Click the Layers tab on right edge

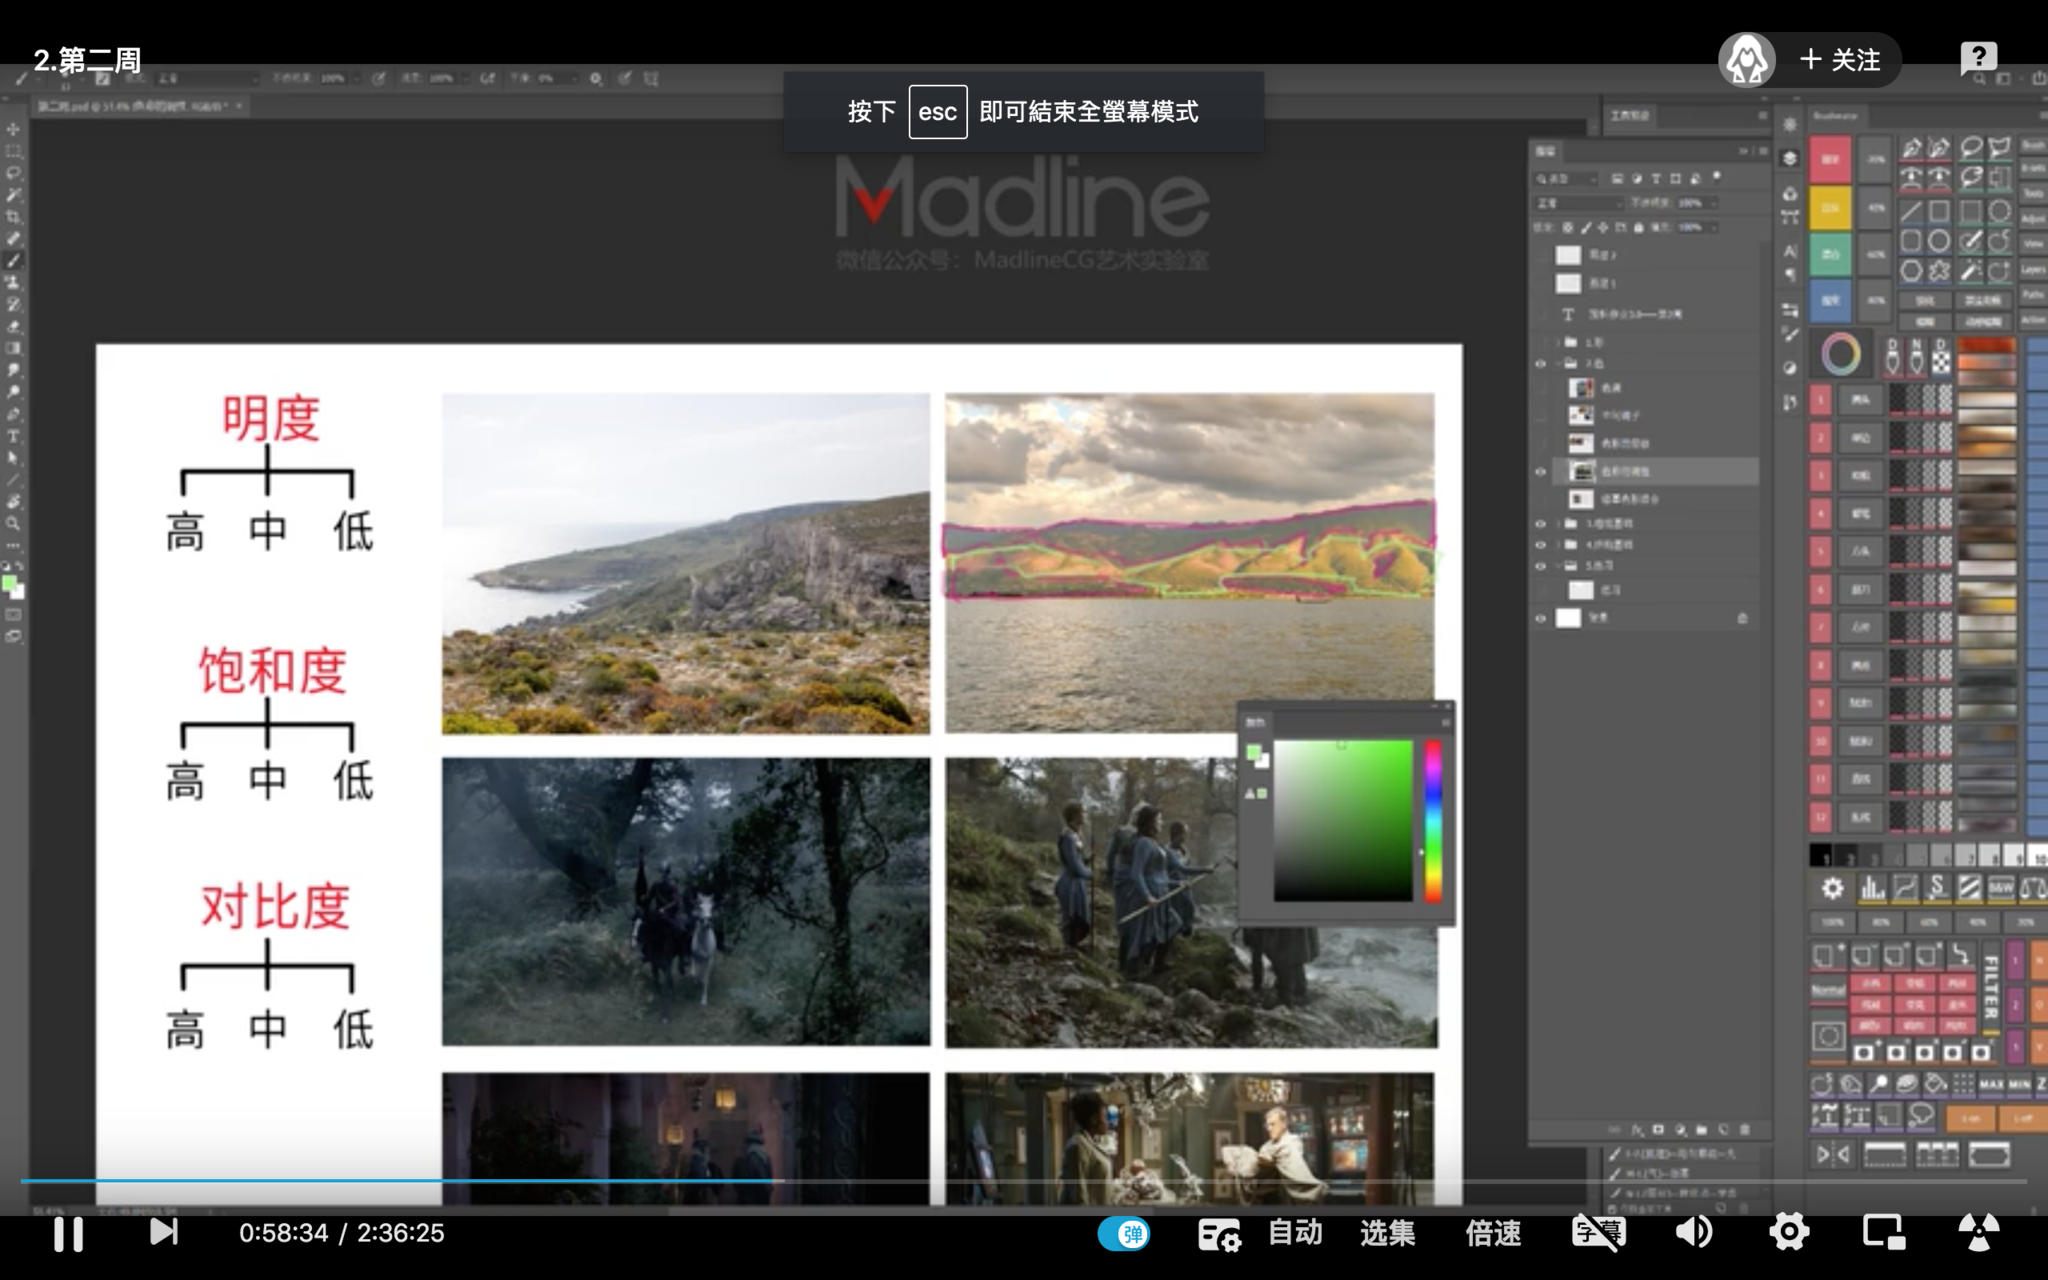click(2033, 270)
